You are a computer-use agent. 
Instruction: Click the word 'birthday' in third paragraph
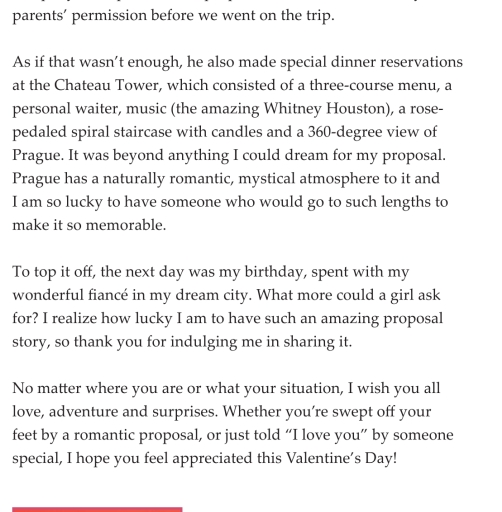(x=275, y=272)
